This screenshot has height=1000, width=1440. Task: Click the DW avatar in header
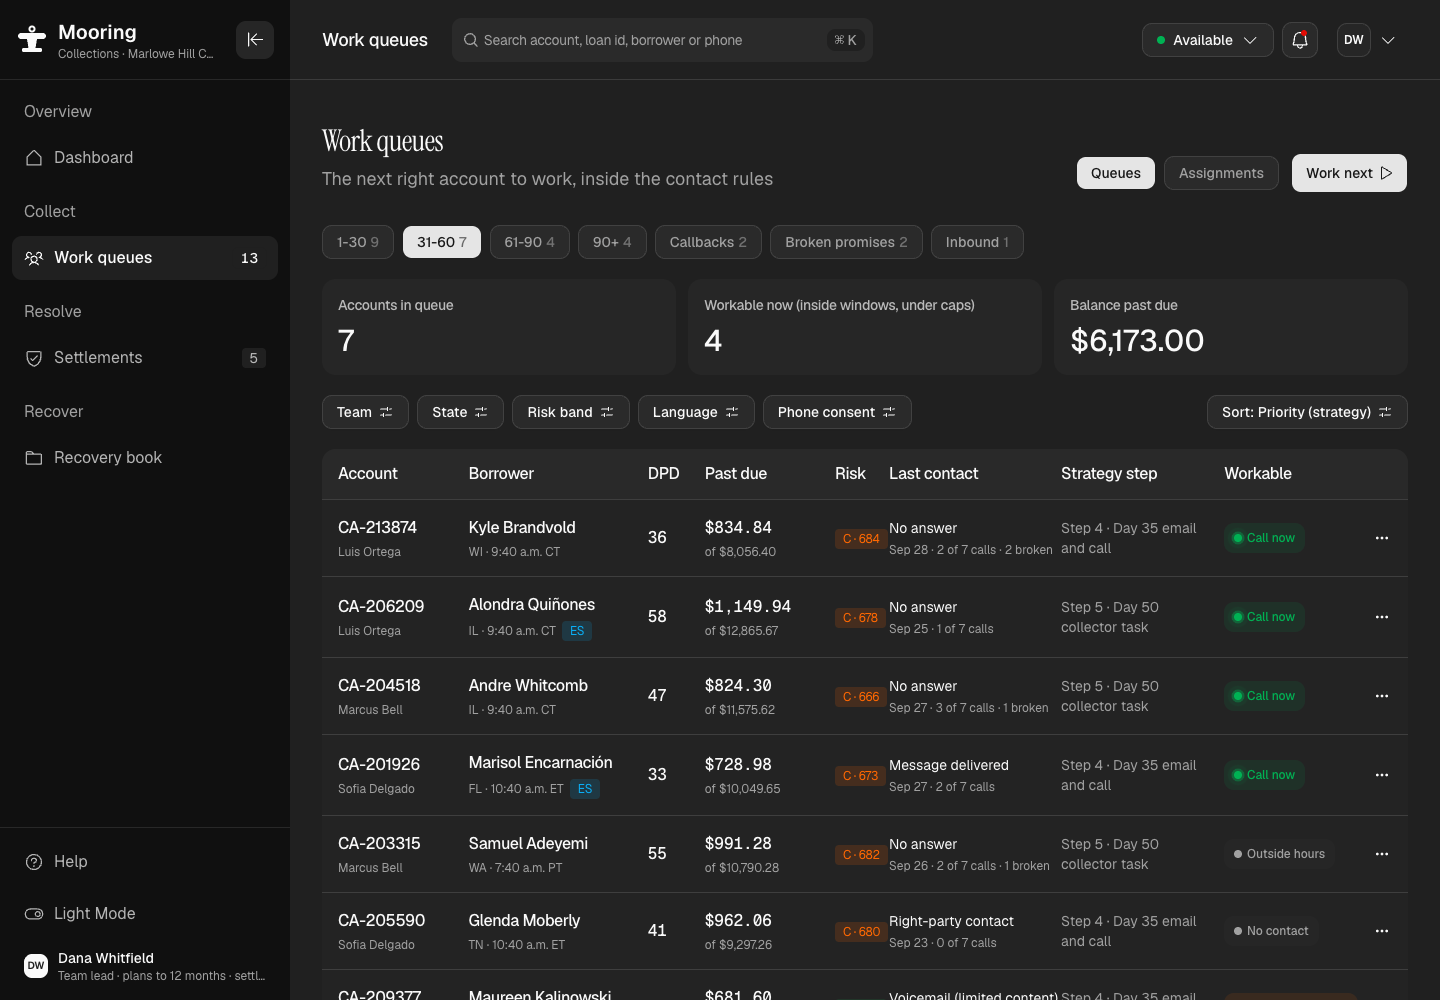[1354, 40]
